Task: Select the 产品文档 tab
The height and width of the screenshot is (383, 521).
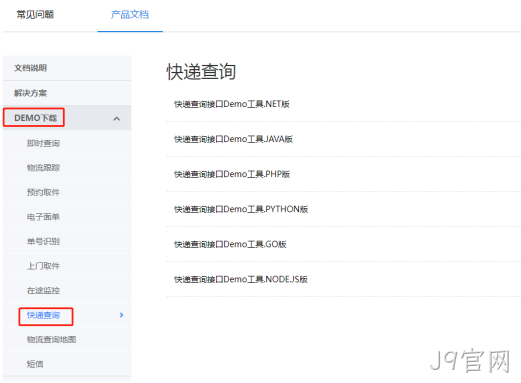Action: click(130, 15)
